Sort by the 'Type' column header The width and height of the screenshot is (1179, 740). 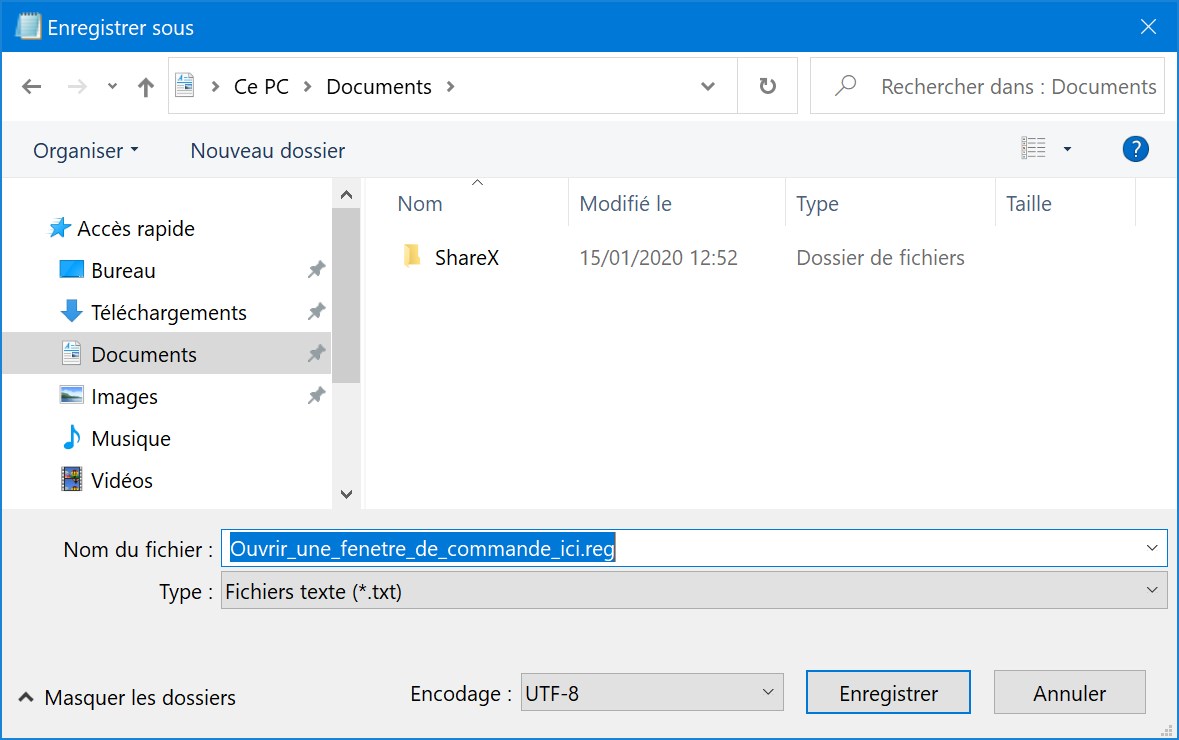click(x=817, y=204)
